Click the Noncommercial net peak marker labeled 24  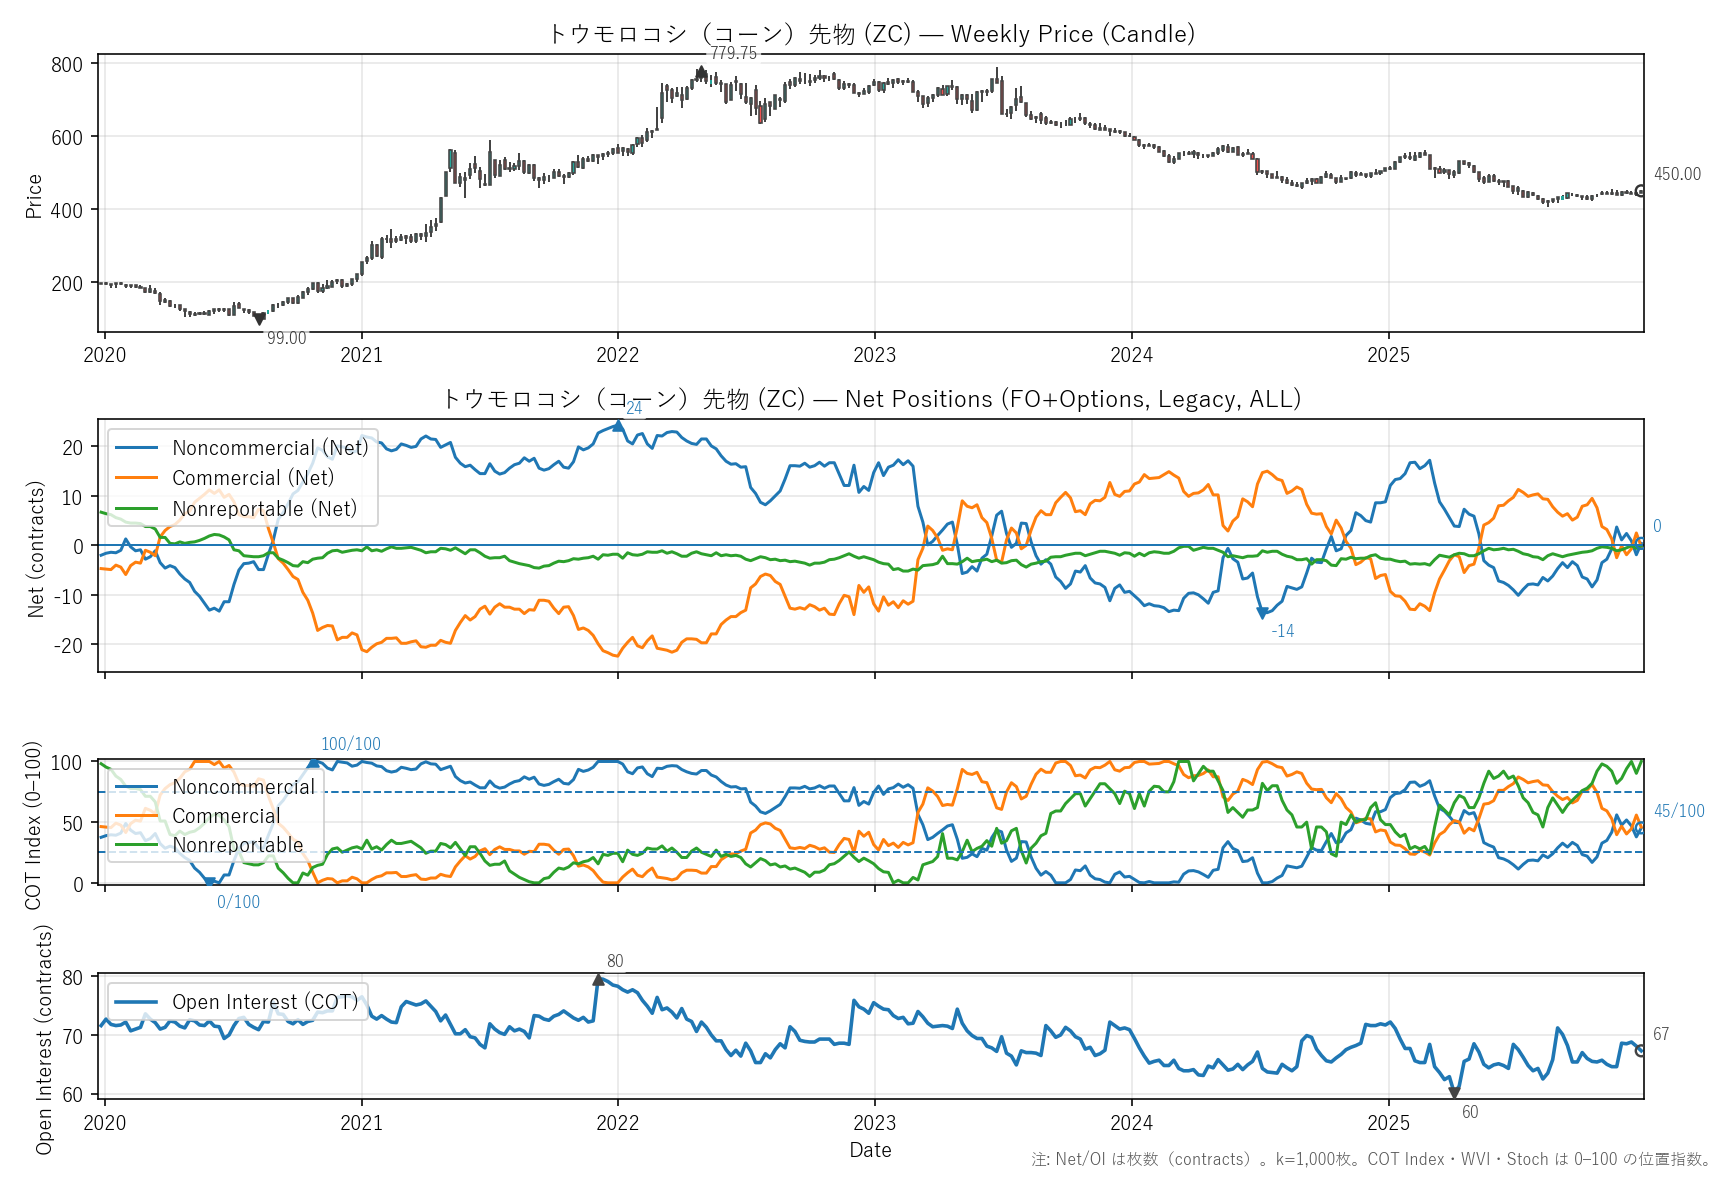tap(618, 426)
